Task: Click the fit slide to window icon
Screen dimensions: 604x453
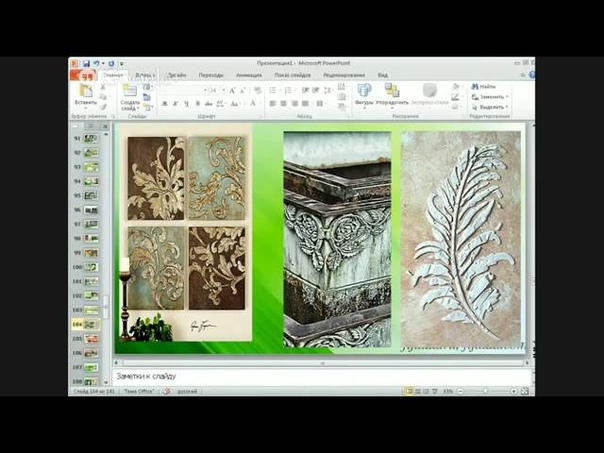Action: coord(524,391)
